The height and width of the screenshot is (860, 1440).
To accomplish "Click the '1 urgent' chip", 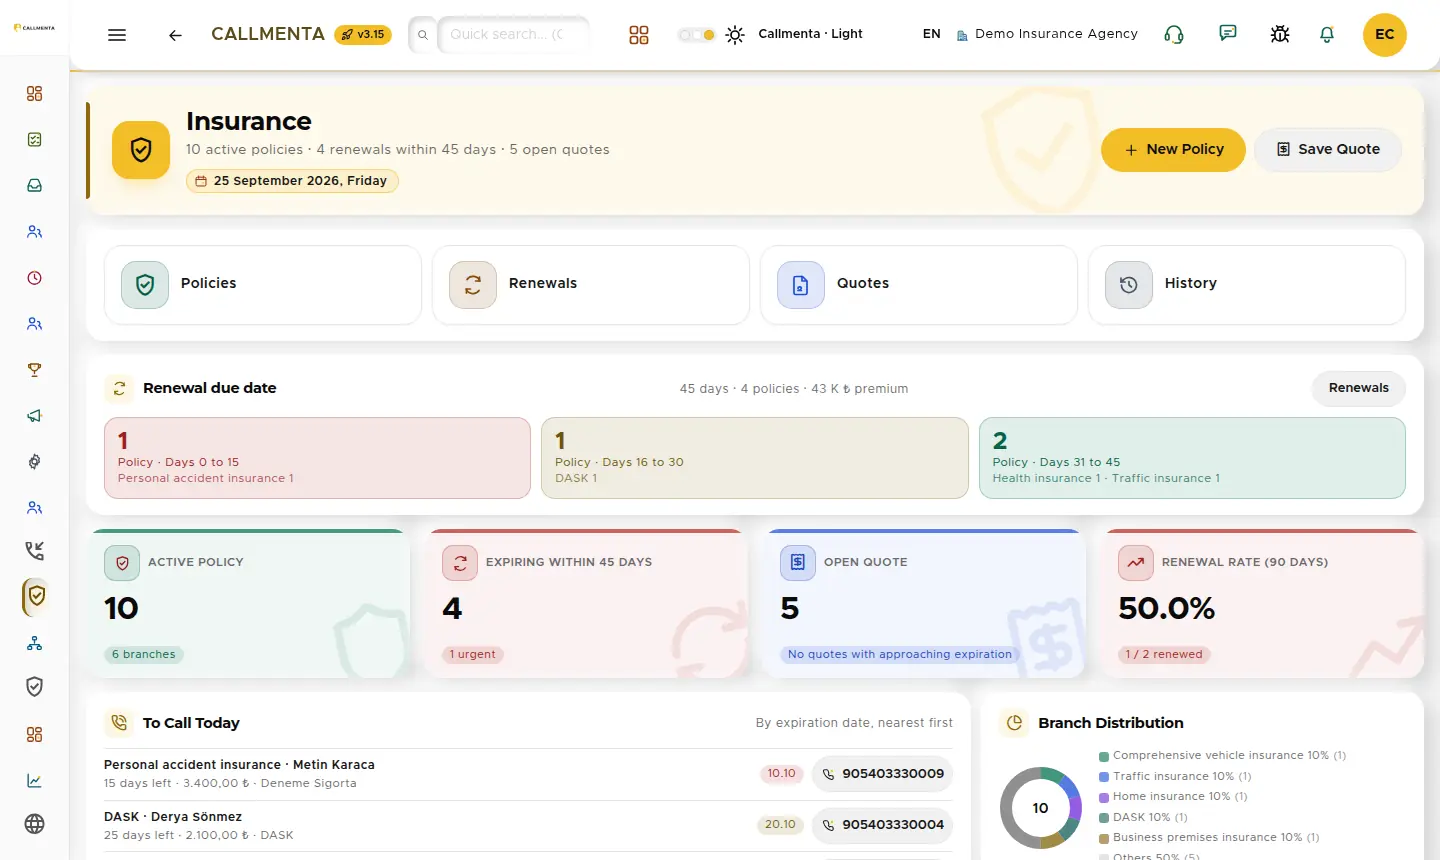I will pyautogui.click(x=472, y=655).
